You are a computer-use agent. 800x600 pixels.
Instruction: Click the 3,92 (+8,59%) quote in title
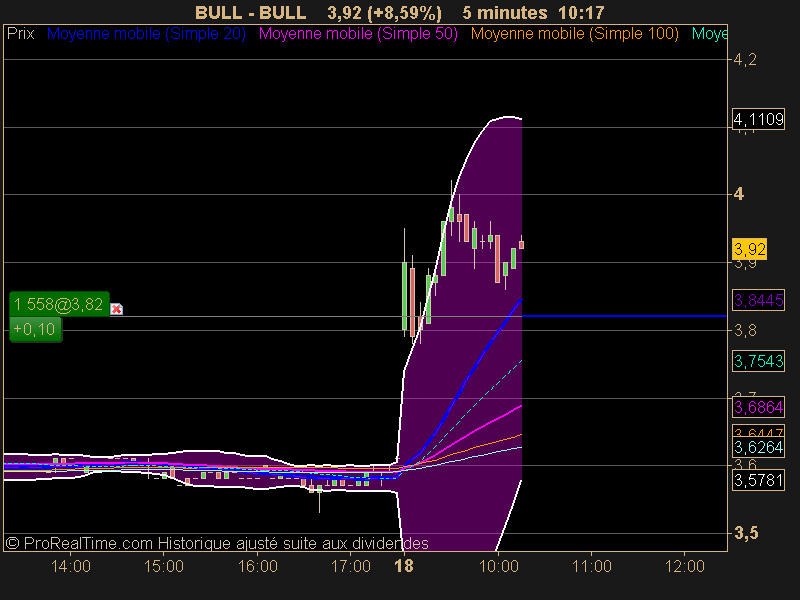click(x=384, y=12)
